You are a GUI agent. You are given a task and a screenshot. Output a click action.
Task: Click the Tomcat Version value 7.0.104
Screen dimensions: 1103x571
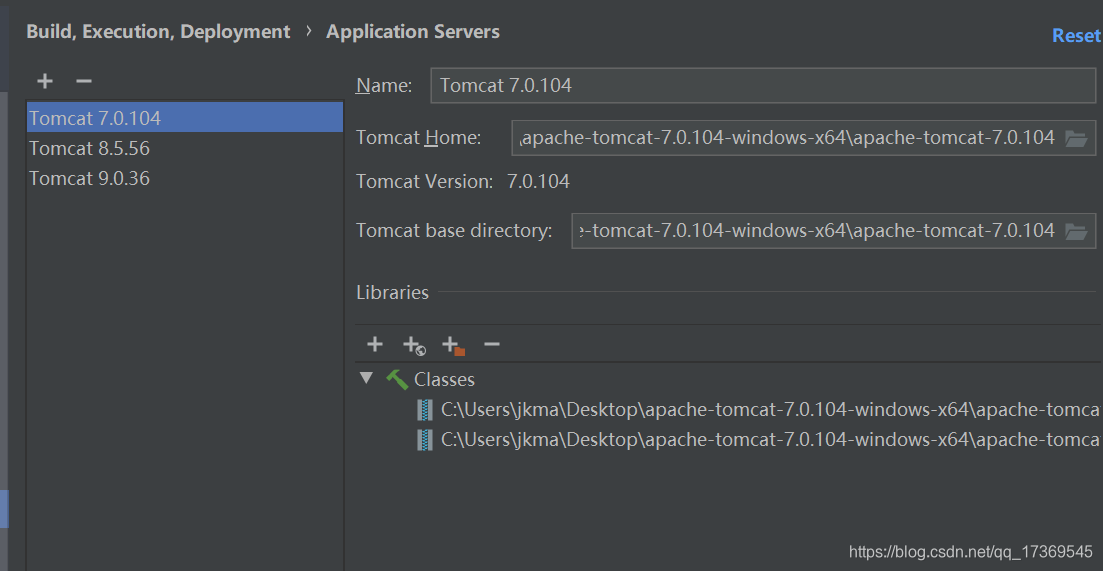pos(538,182)
